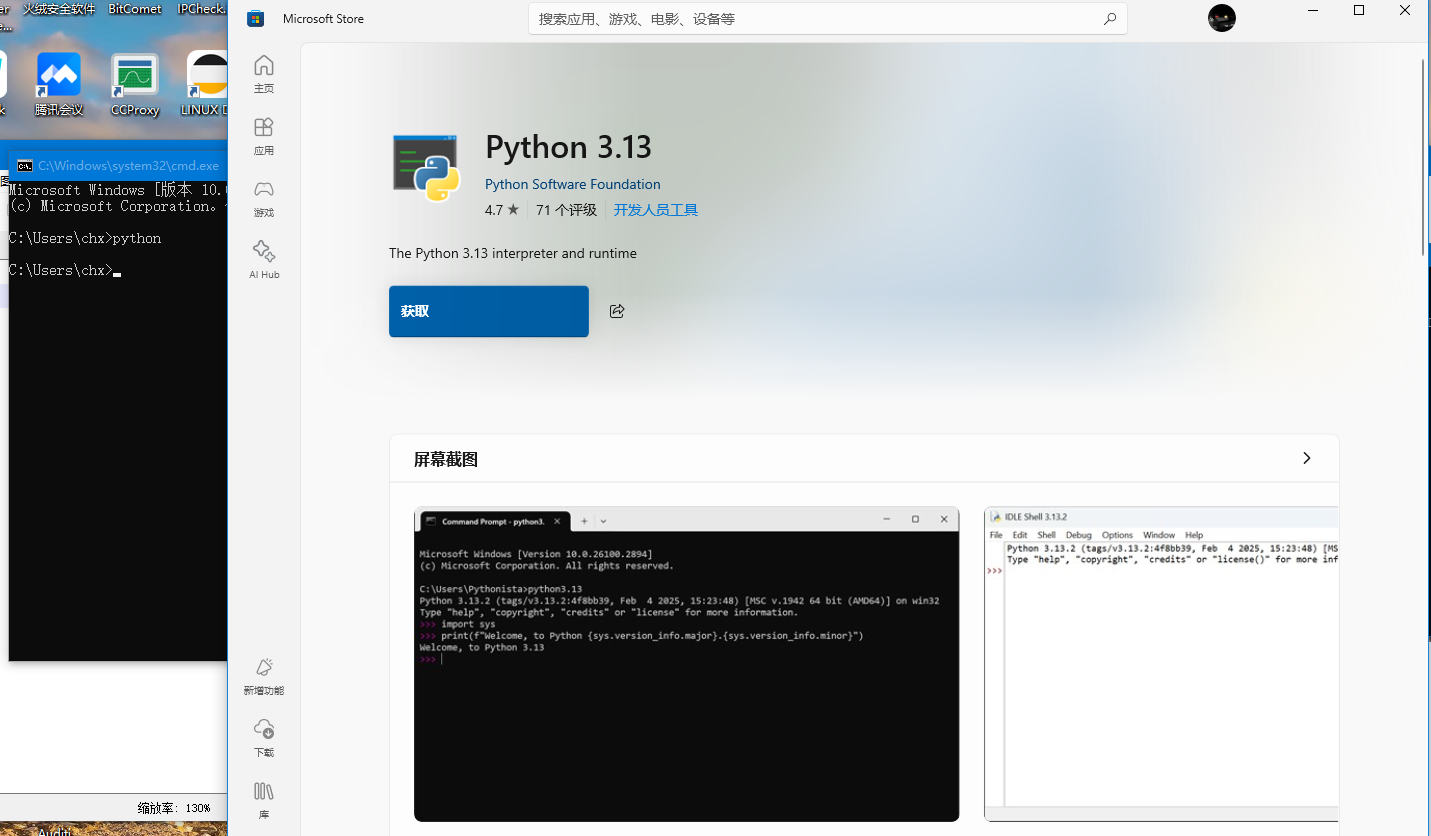Click the 火绒安全软件 desktop icon label
Viewport: 1431px width, 836px height.
59,9
